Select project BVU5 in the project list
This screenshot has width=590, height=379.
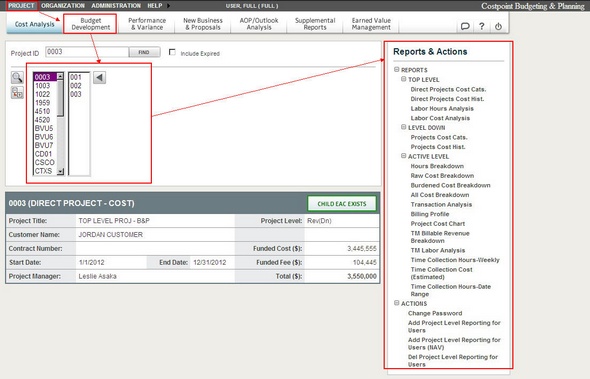(45, 128)
